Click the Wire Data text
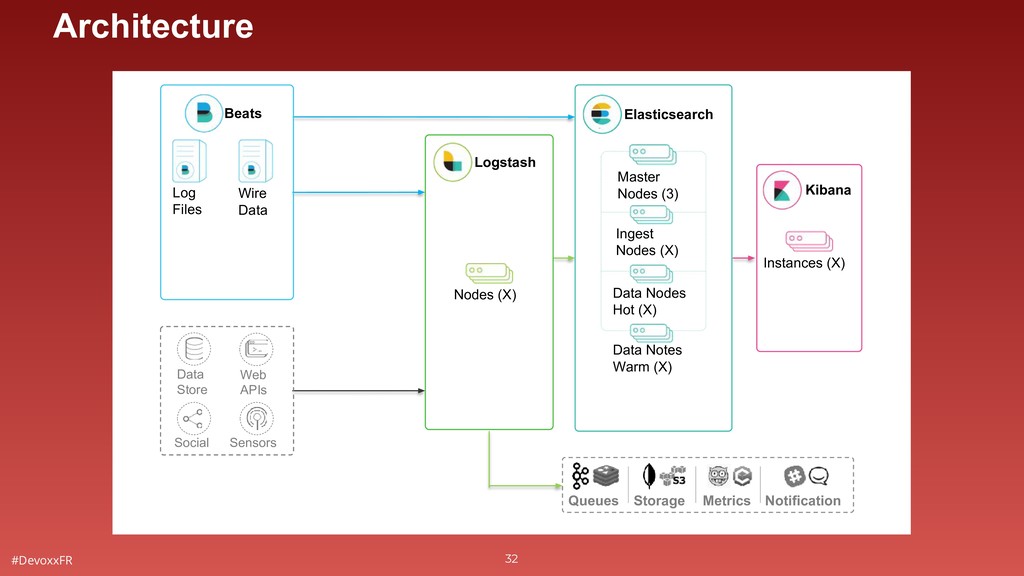 click(x=253, y=202)
